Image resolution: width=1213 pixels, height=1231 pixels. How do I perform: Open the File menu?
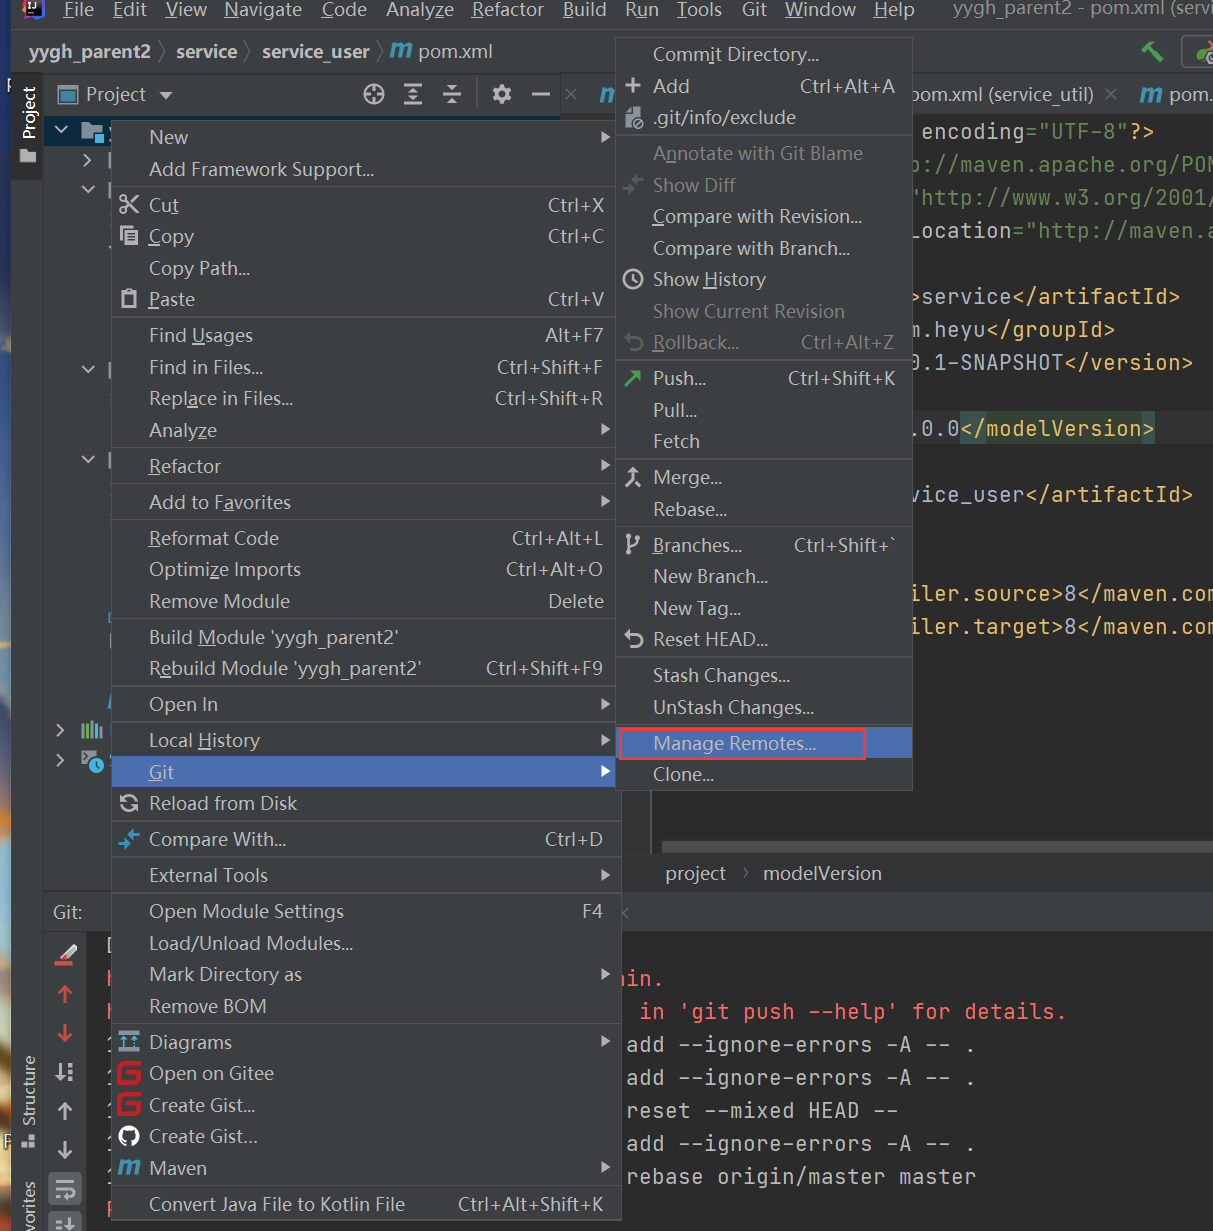coord(78,10)
